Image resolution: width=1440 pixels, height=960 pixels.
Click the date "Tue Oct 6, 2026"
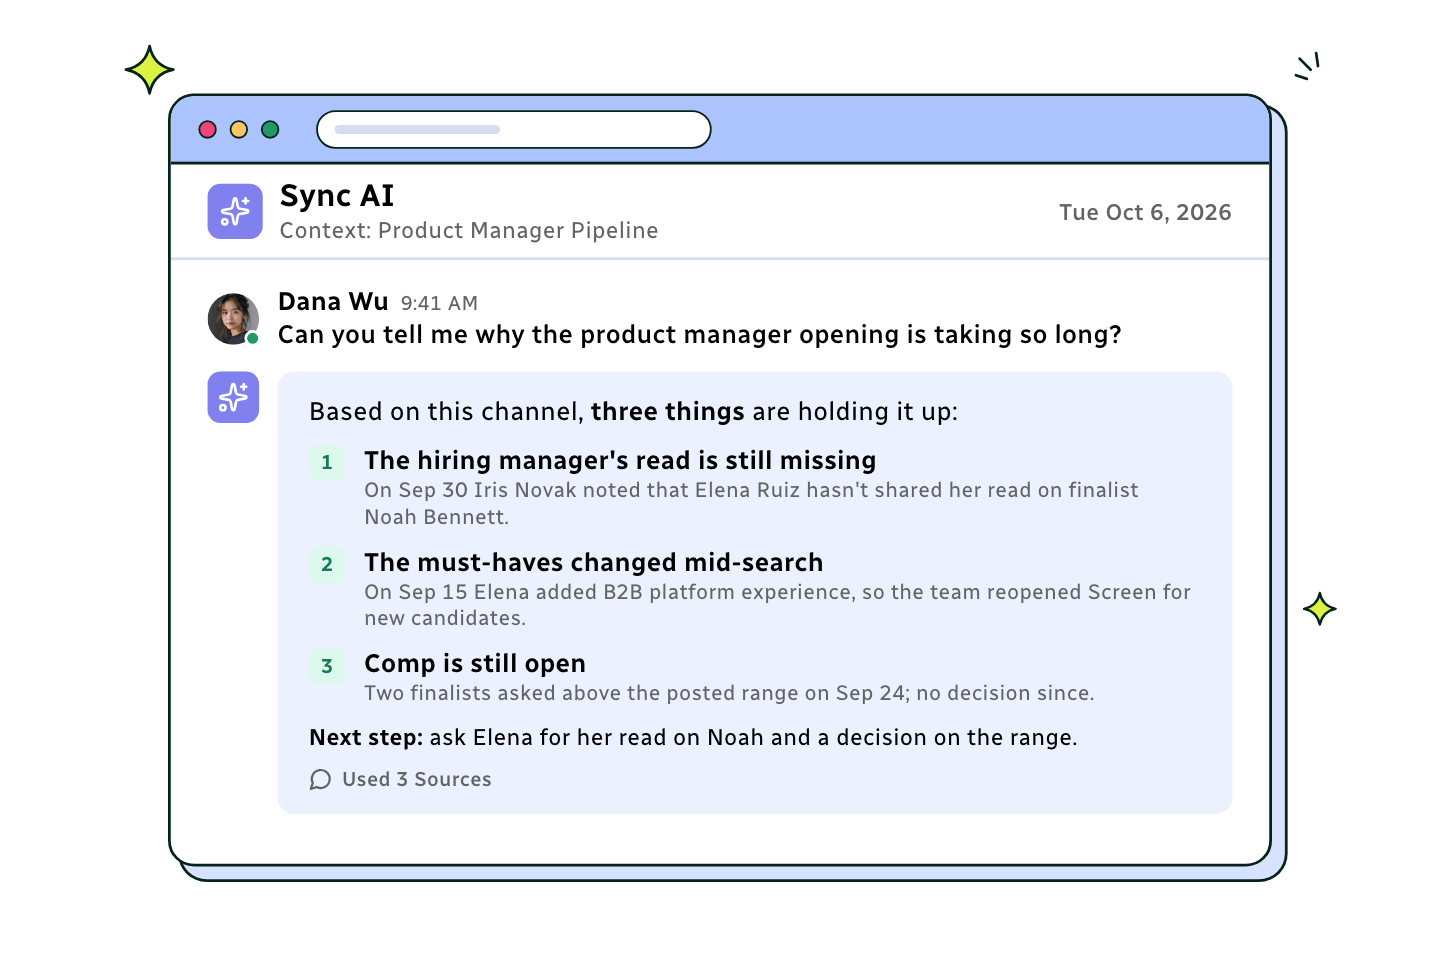(1145, 212)
